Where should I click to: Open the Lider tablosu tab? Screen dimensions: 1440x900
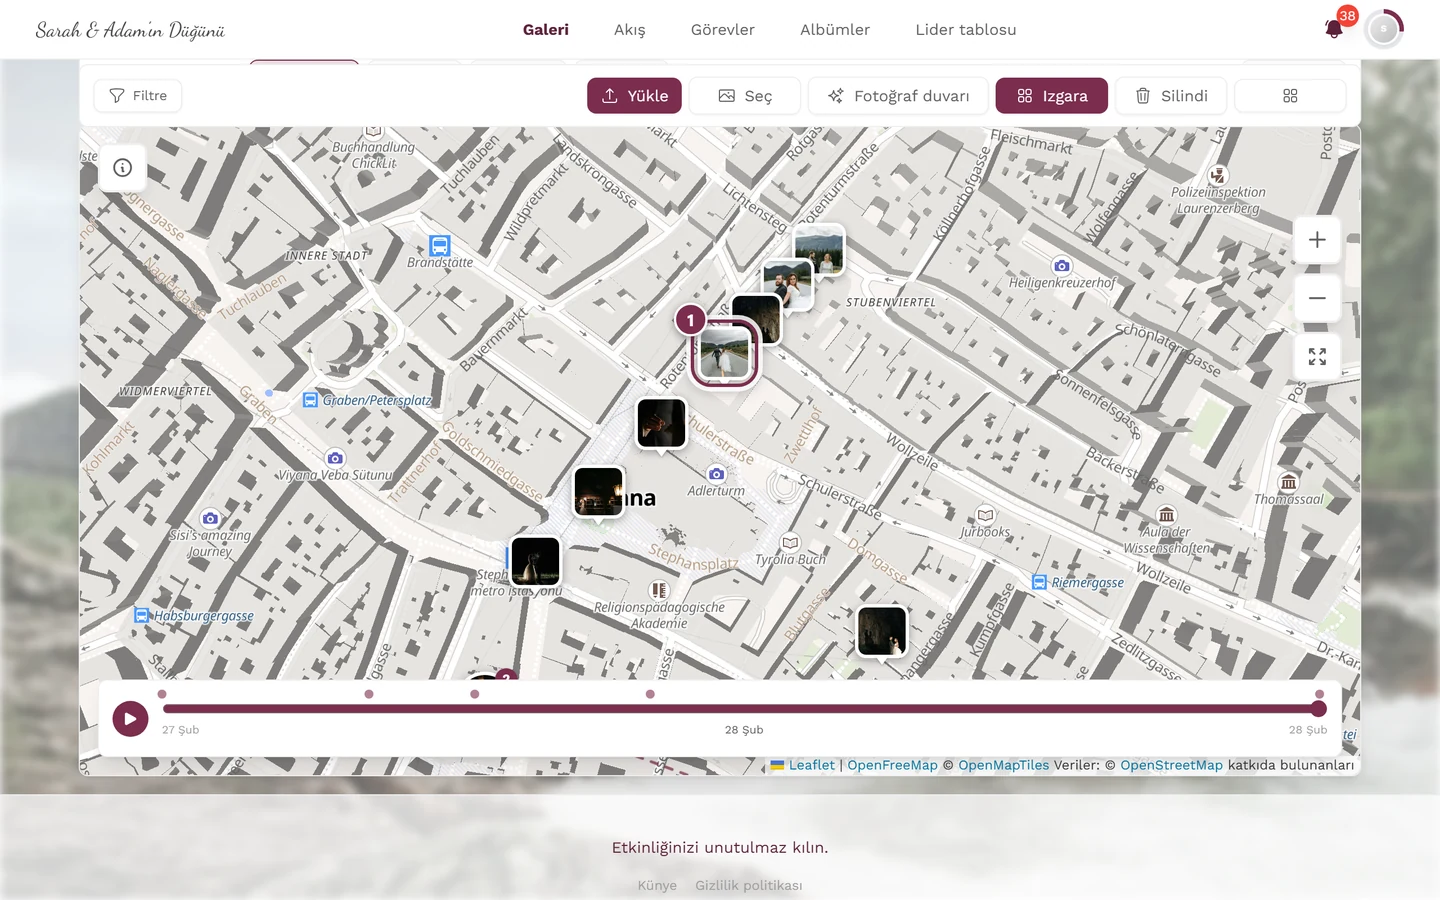click(x=966, y=30)
